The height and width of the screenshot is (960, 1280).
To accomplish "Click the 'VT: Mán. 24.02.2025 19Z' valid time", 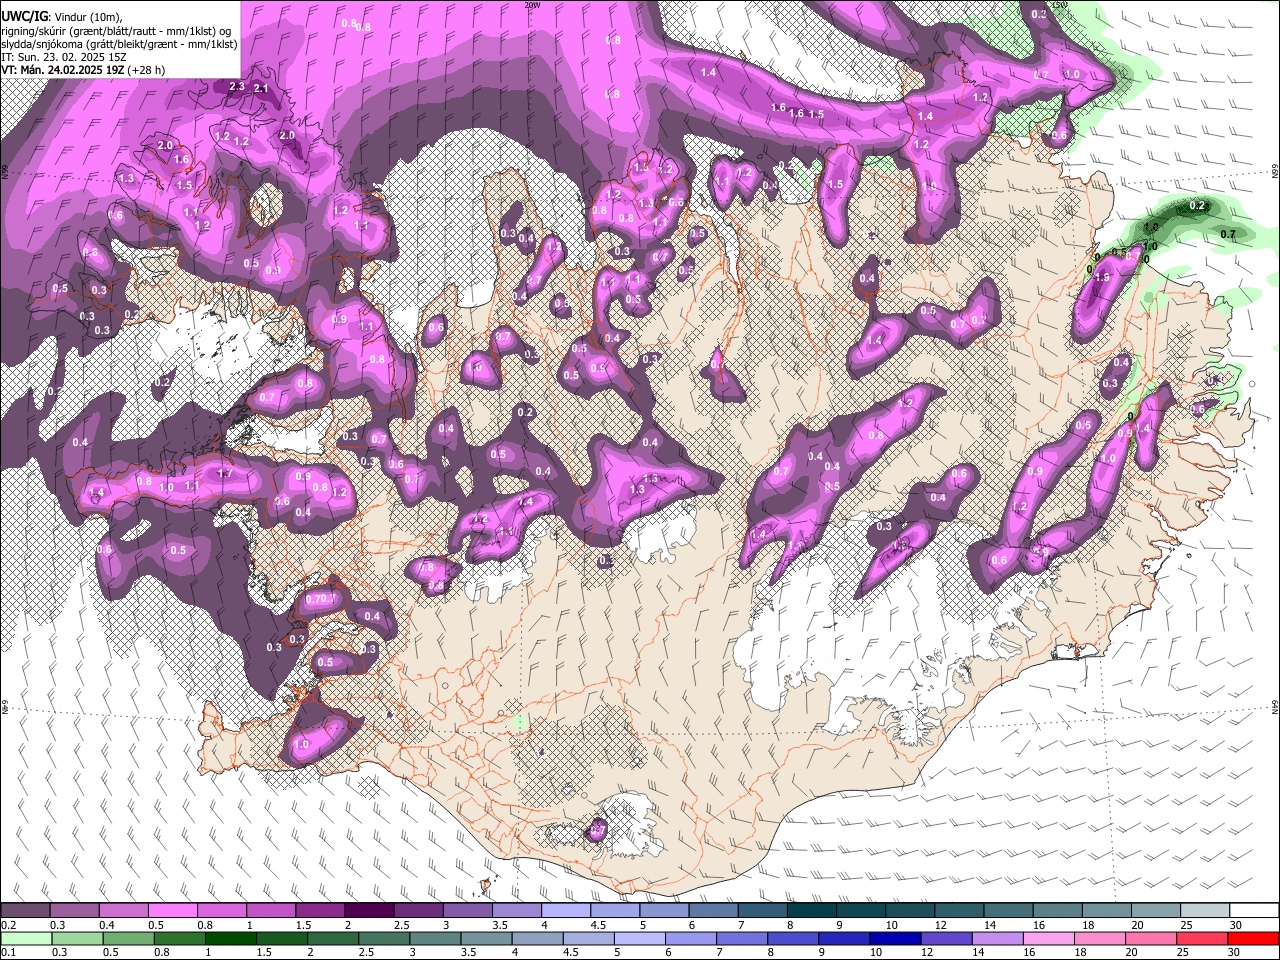I will (x=63, y=71).
